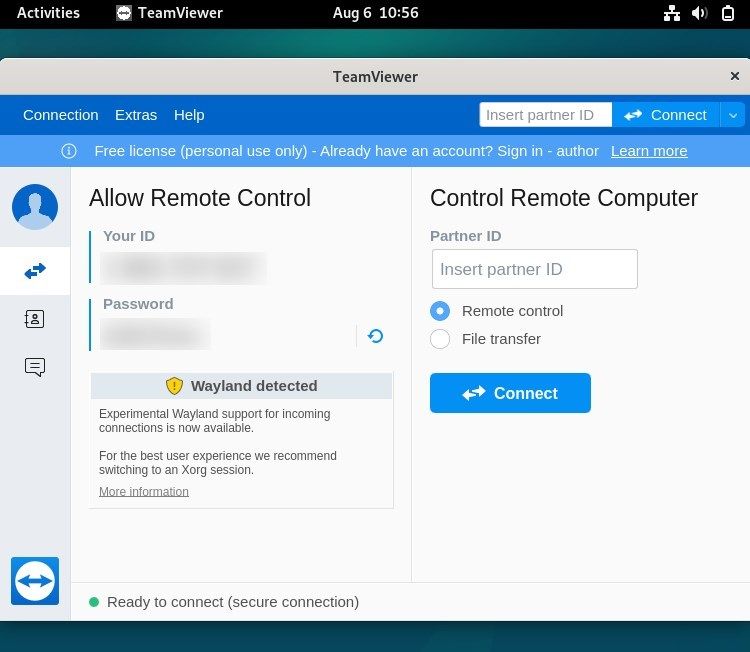Image resolution: width=750 pixels, height=652 pixels.
Task: Open the Chat sidebar icon
Action: pyautogui.click(x=35, y=367)
